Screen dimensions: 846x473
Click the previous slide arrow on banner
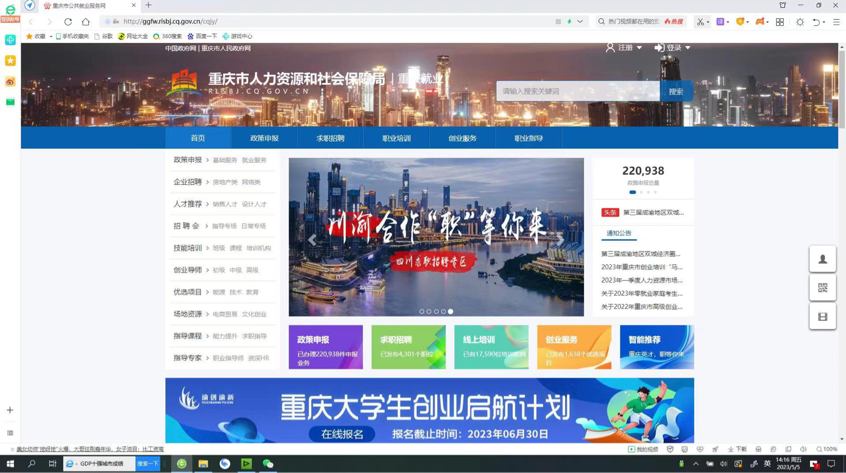(x=312, y=240)
